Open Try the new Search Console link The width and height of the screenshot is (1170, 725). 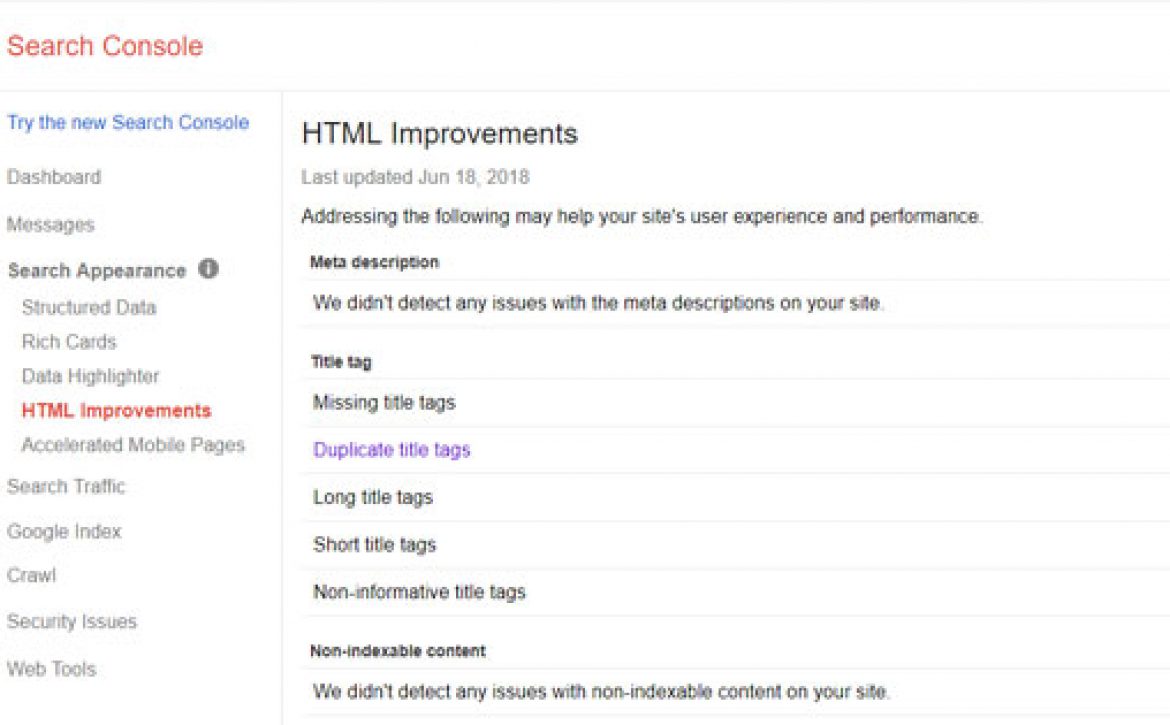click(128, 123)
